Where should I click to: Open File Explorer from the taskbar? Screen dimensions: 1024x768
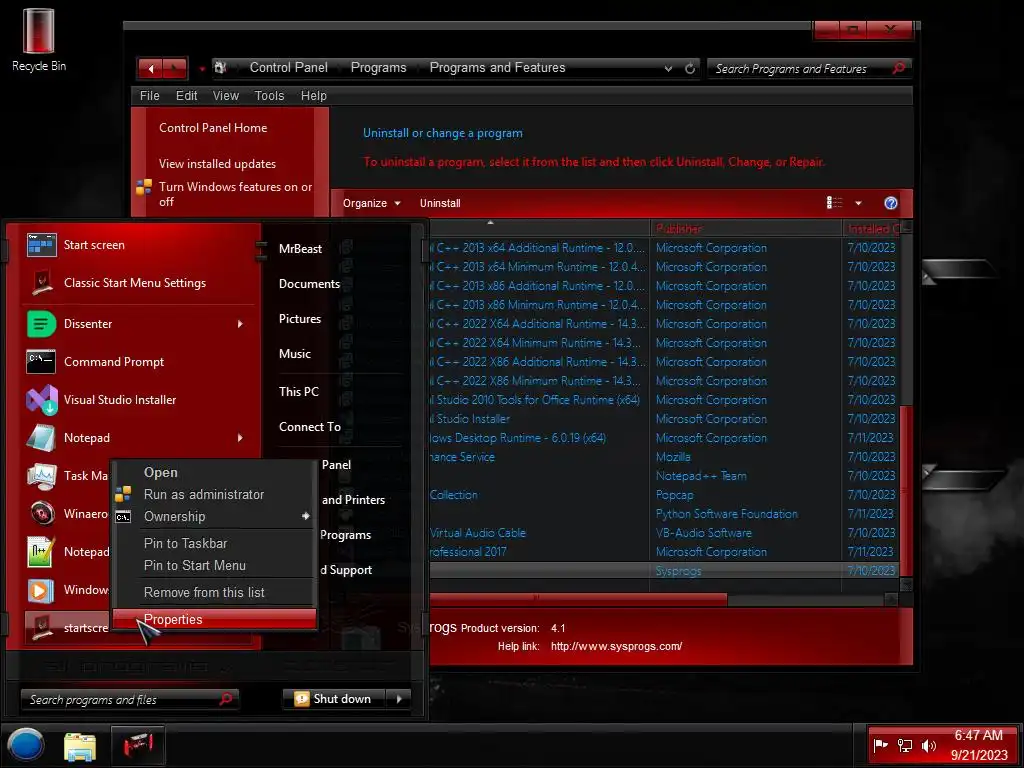click(80, 747)
